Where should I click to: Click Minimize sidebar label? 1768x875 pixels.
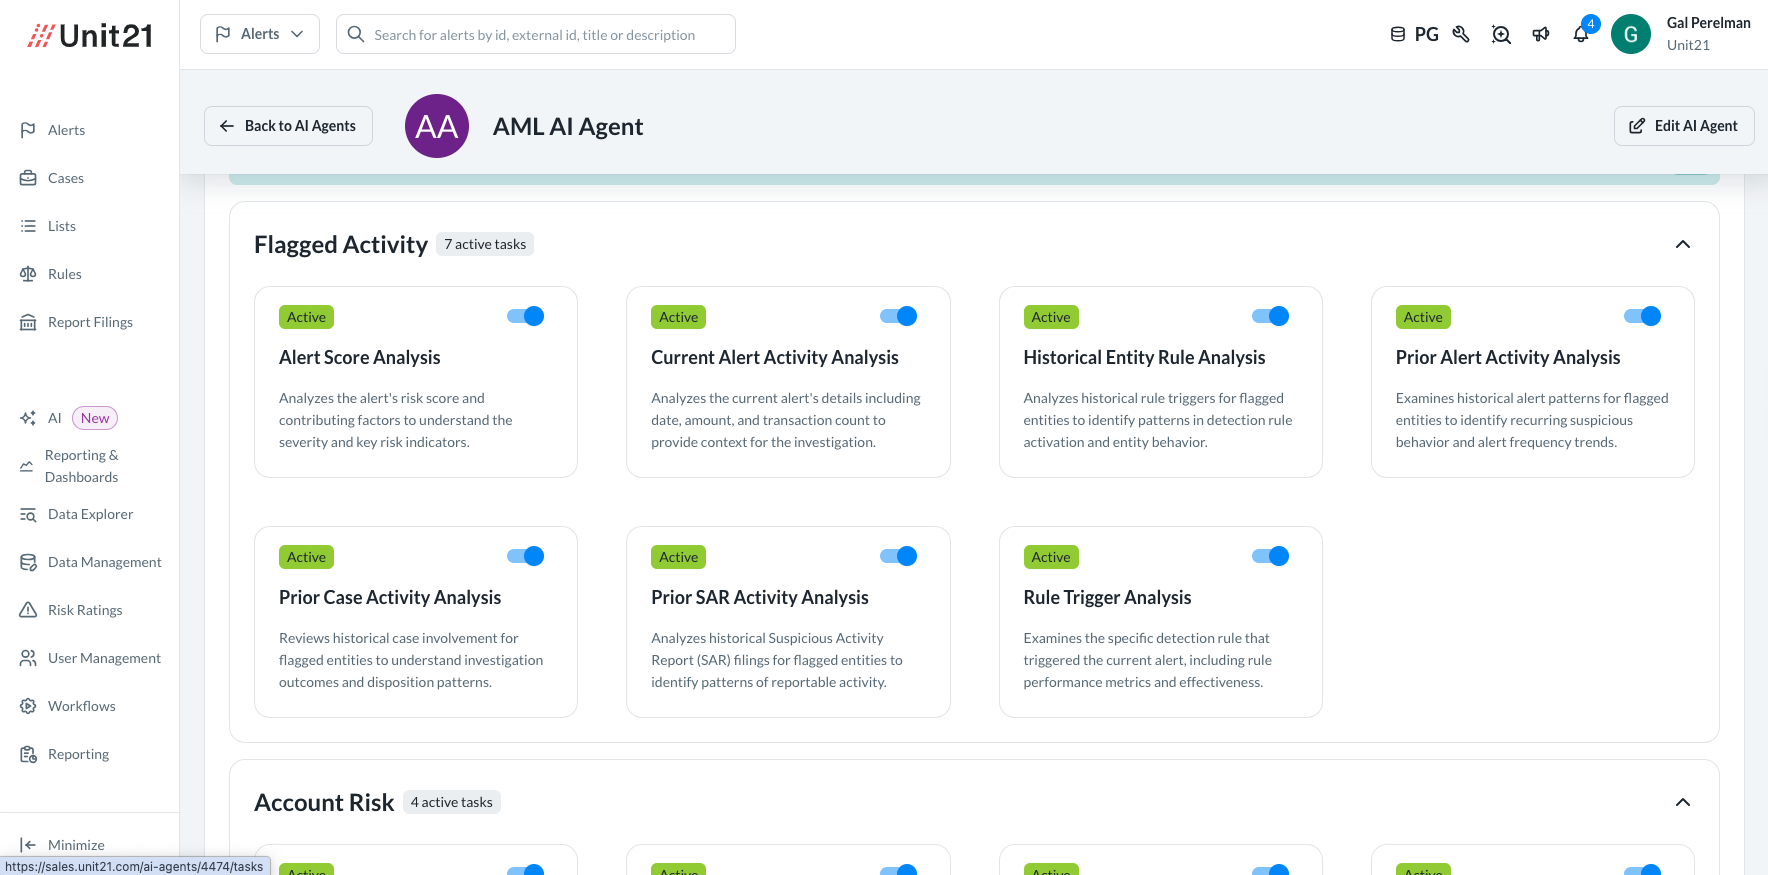(x=76, y=845)
